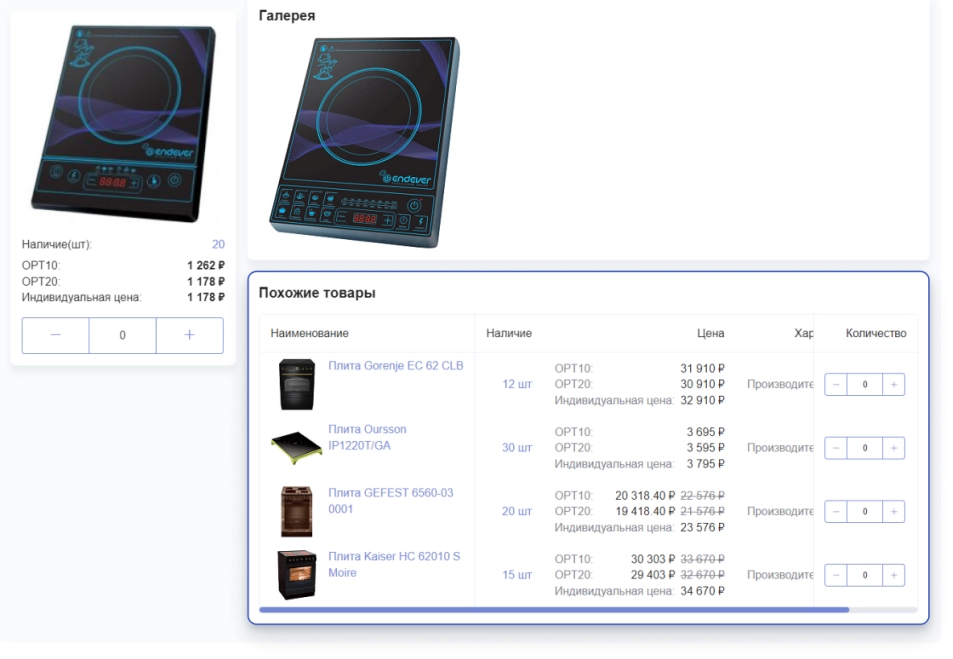Click the Oursson OPT20 price 3 595 ₽
Viewport: 953px width, 659px height.
click(705, 448)
